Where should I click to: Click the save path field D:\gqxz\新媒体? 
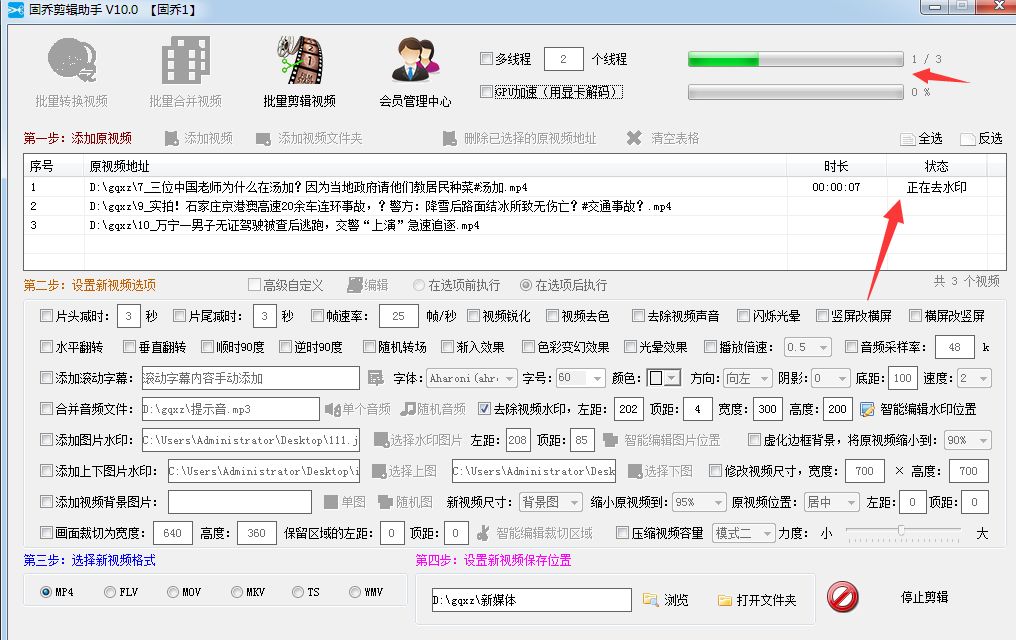pyautogui.click(x=531, y=600)
